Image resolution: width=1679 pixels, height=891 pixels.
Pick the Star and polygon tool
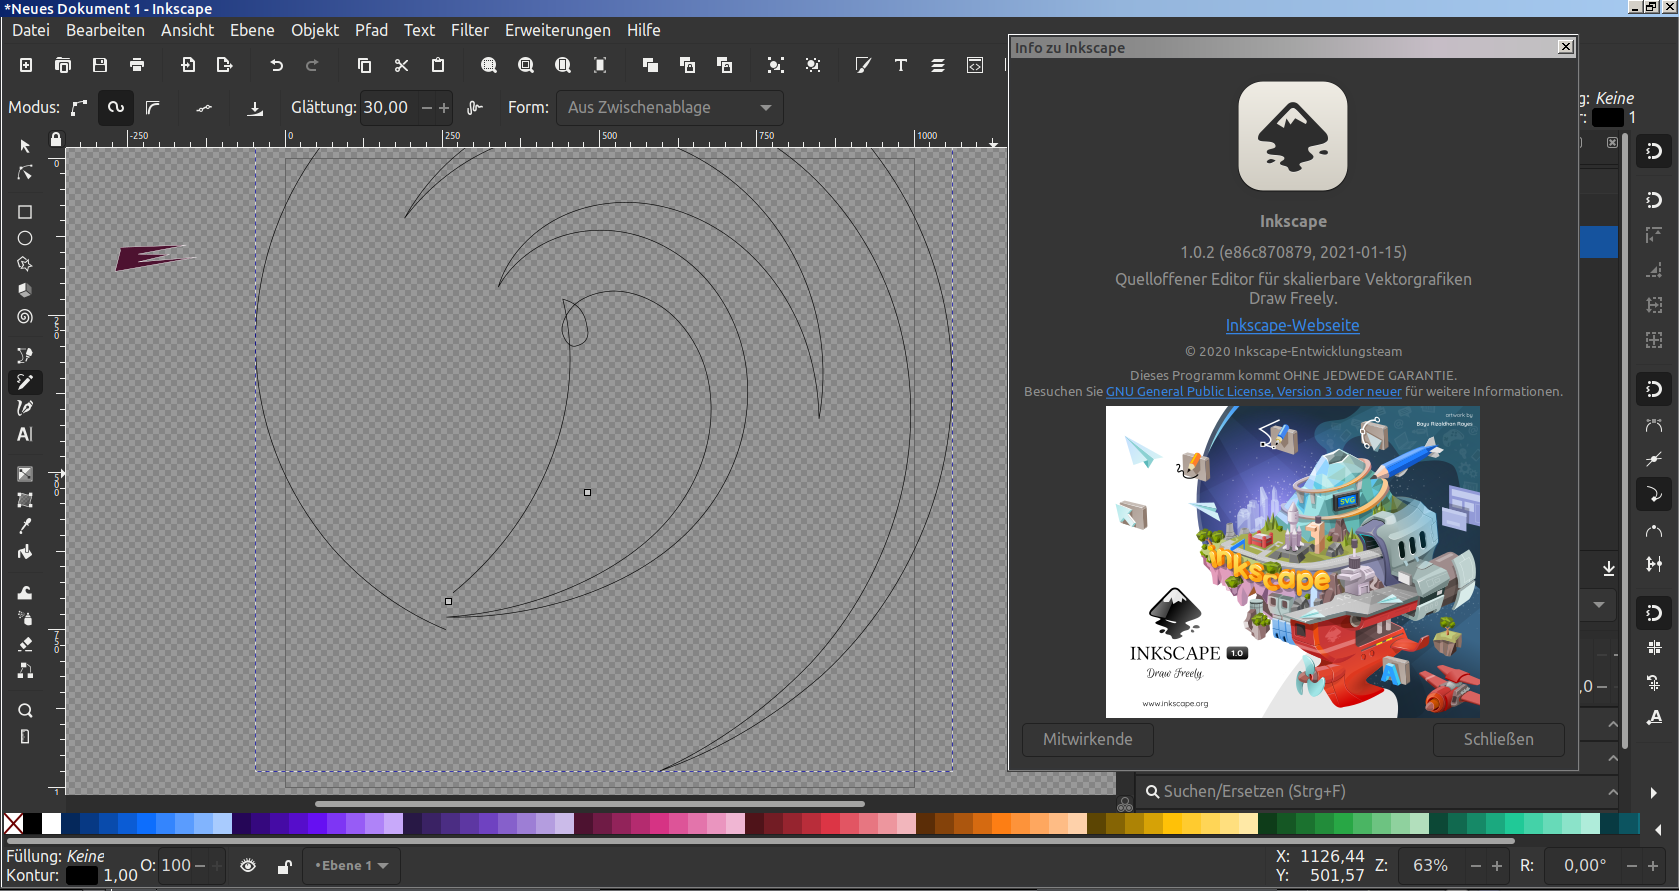[25, 264]
